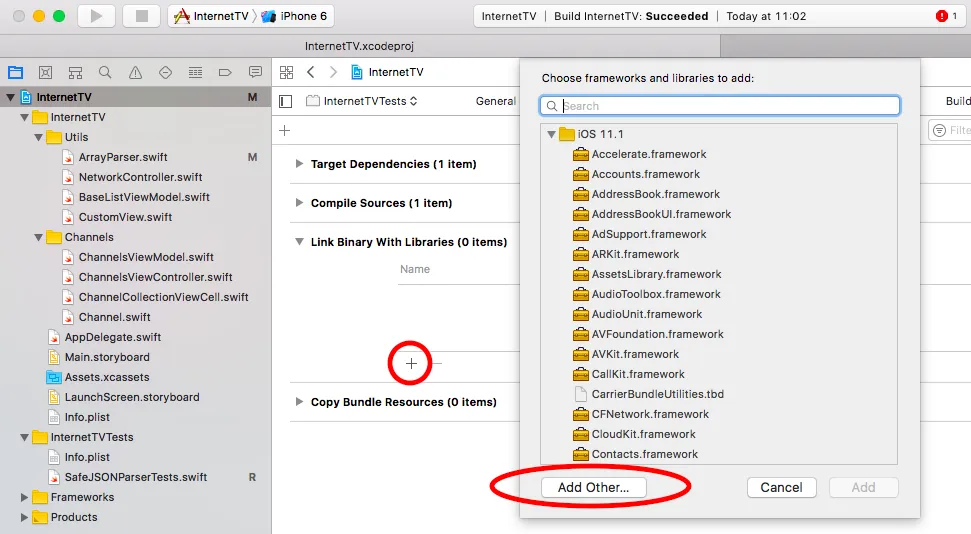971x534 pixels.
Task: Choose the iPhone 6 destination
Action: pos(295,16)
